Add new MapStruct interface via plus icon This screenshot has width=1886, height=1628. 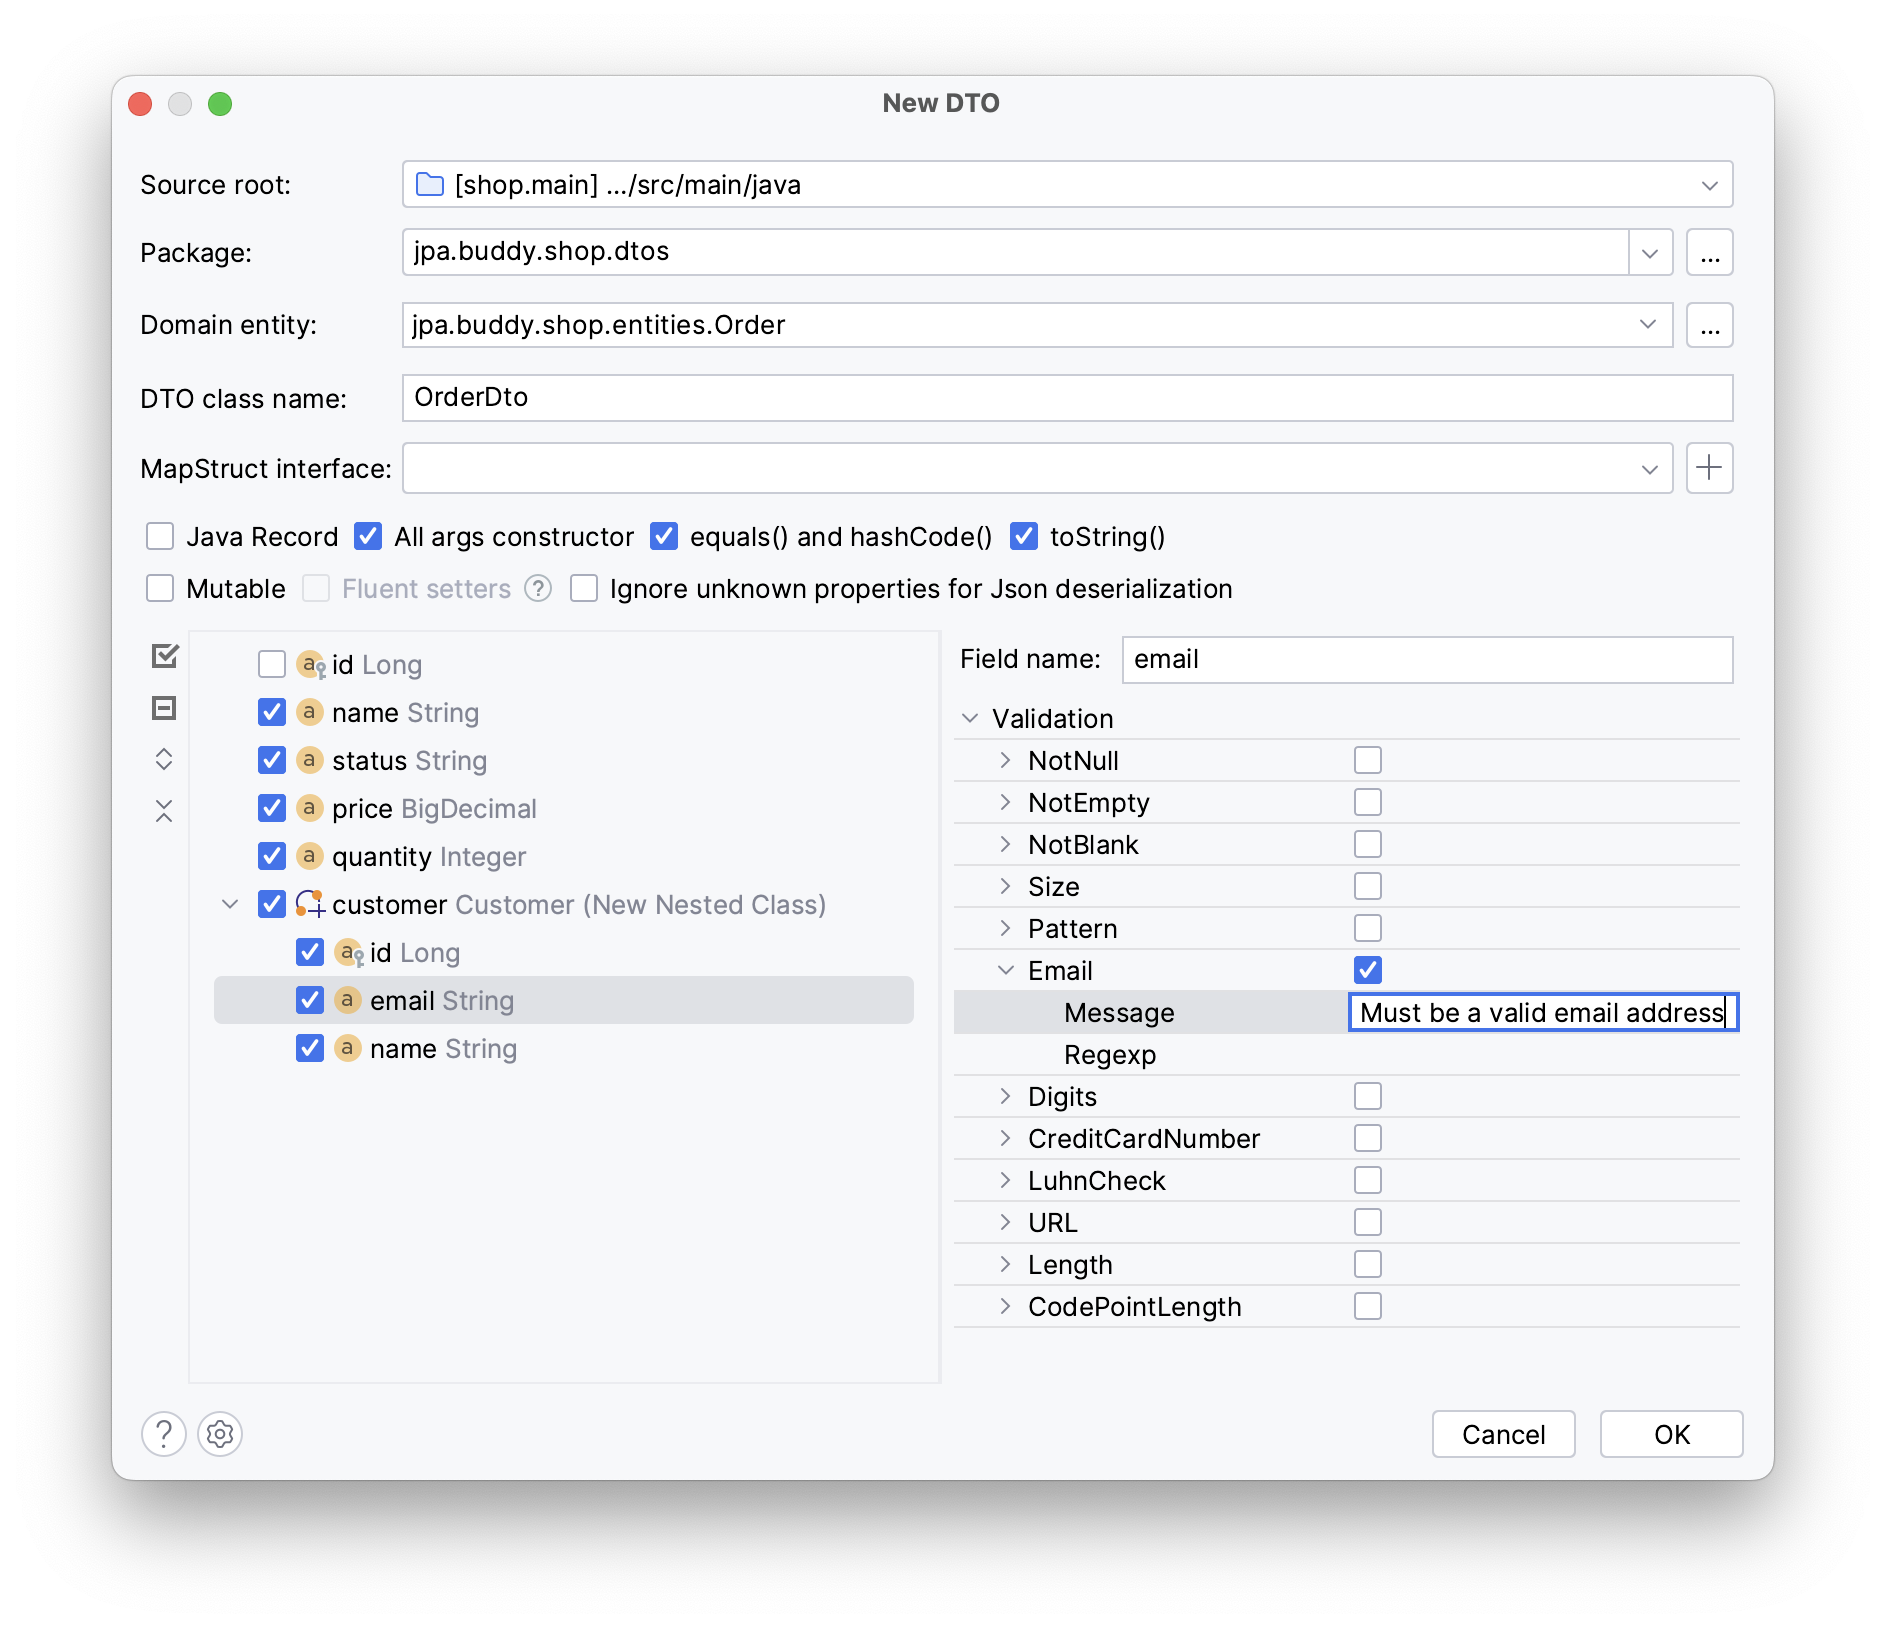(x=1710, y=468)
